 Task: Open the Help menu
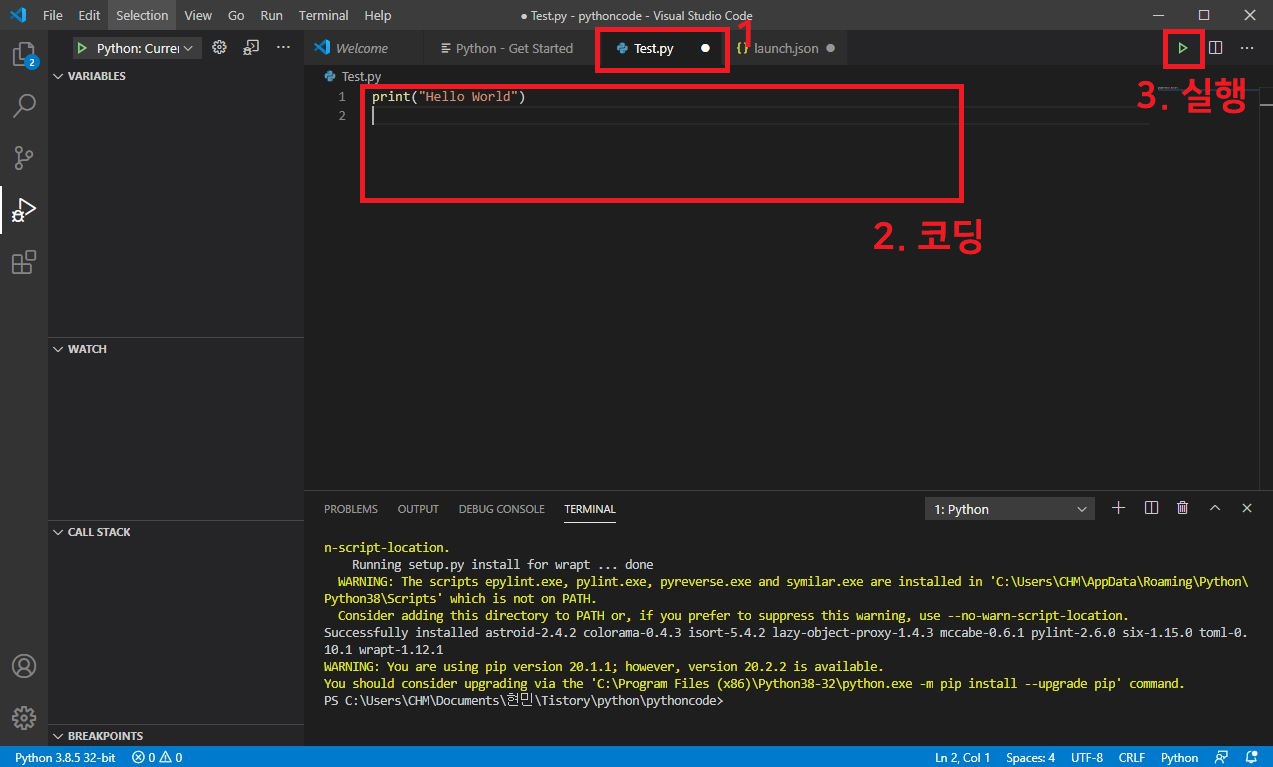point(378,15)
